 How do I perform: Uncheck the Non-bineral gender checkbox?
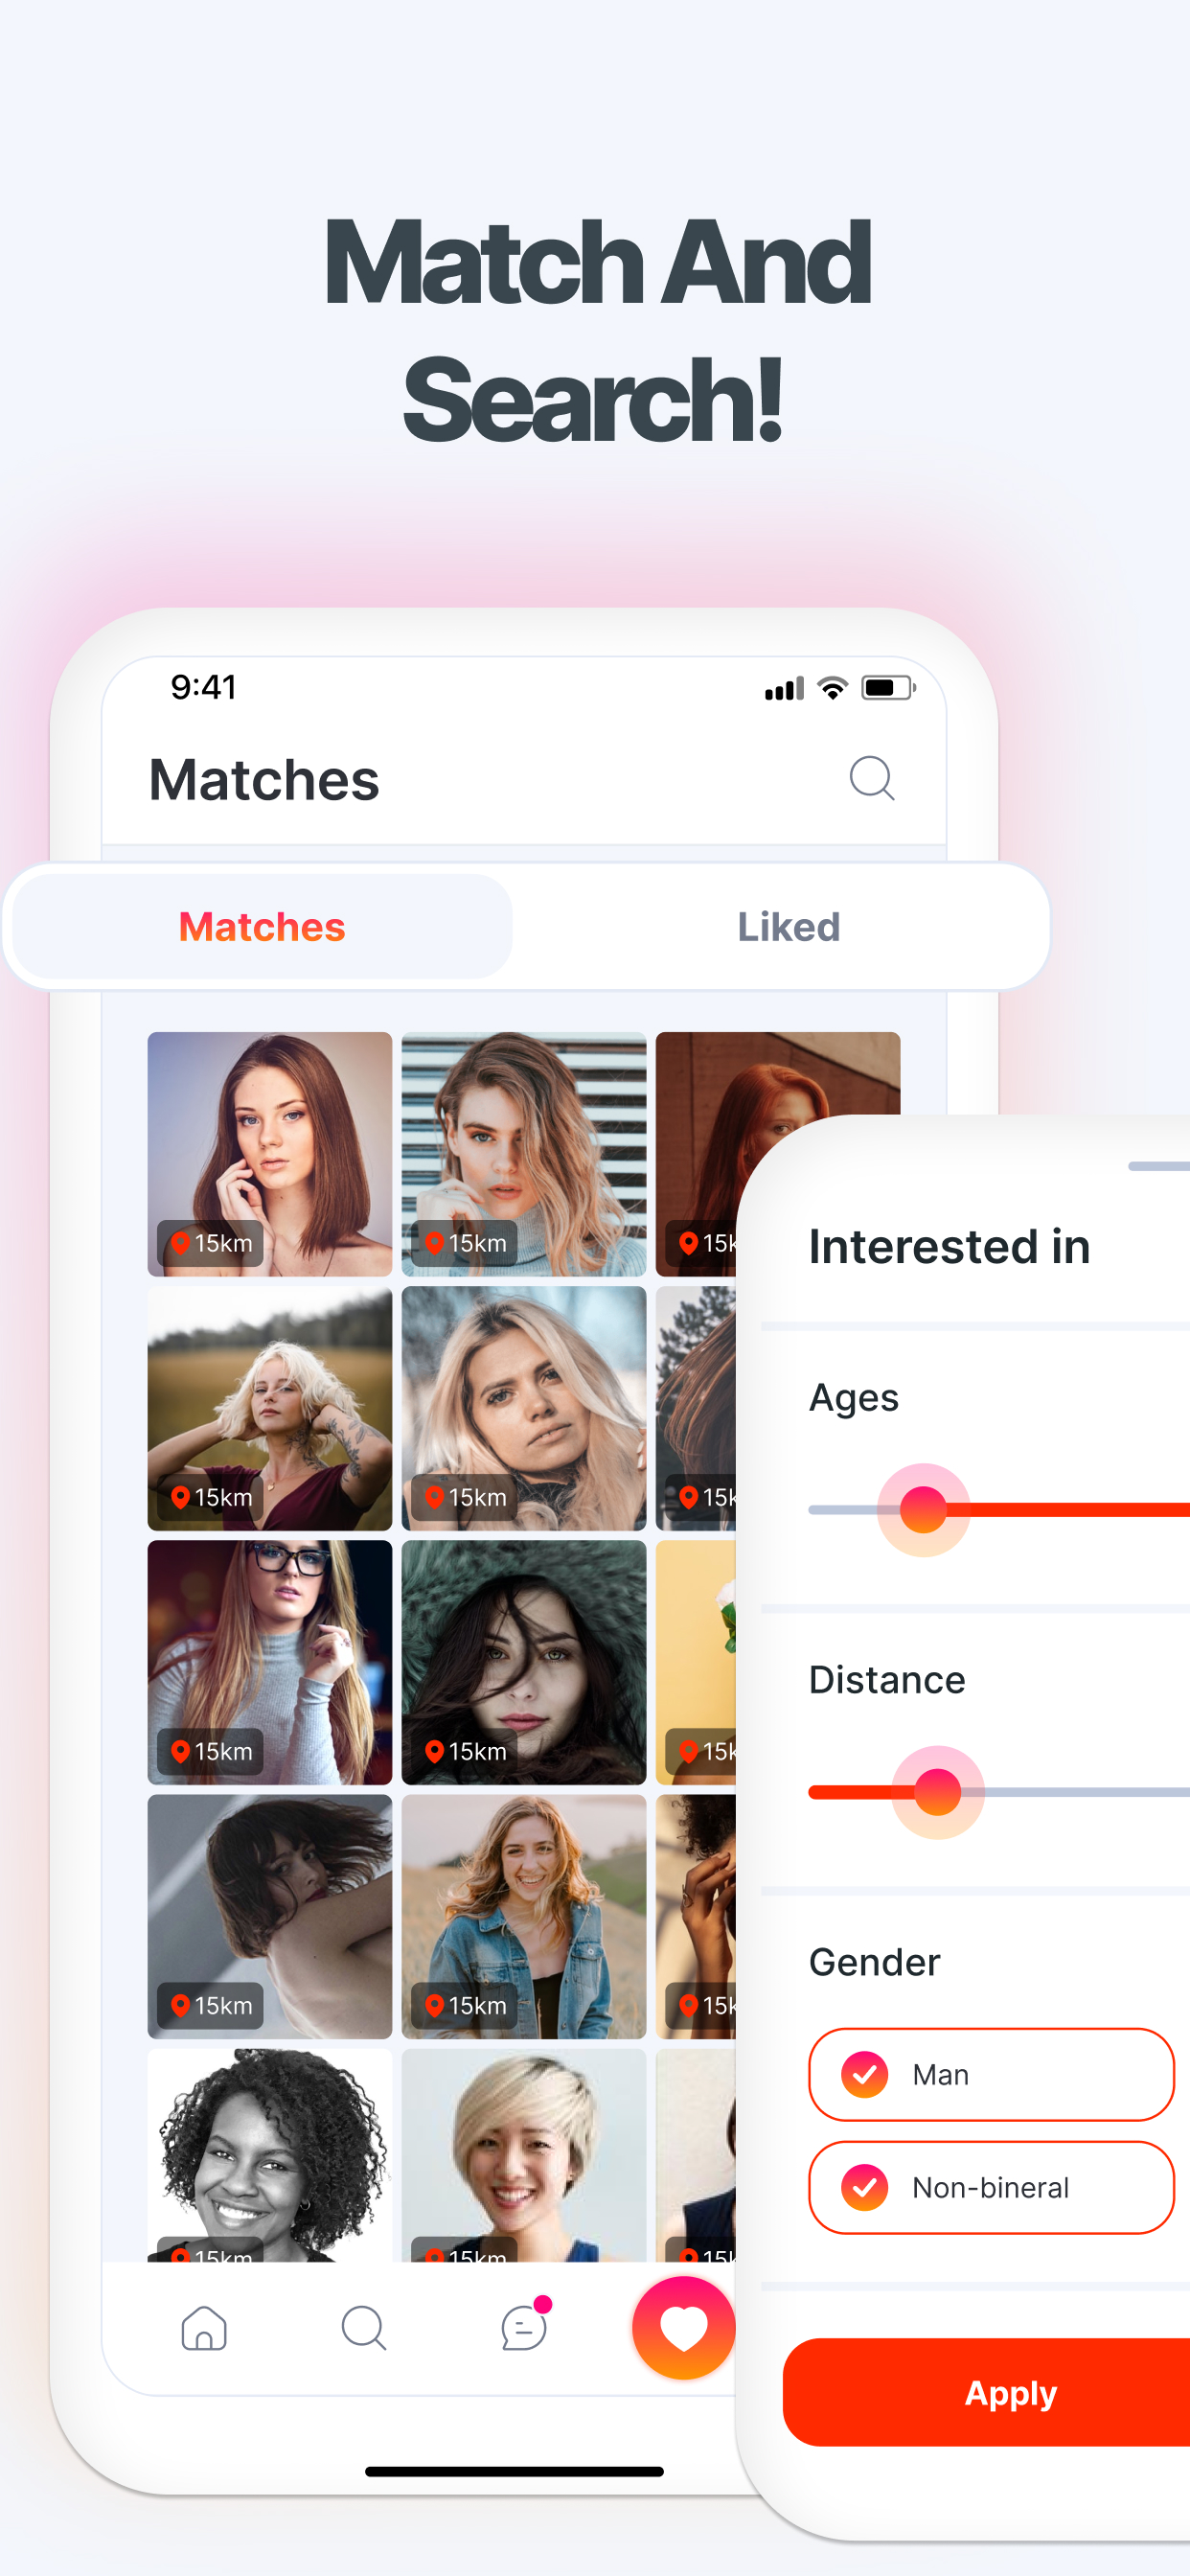tap(865, 2187)
